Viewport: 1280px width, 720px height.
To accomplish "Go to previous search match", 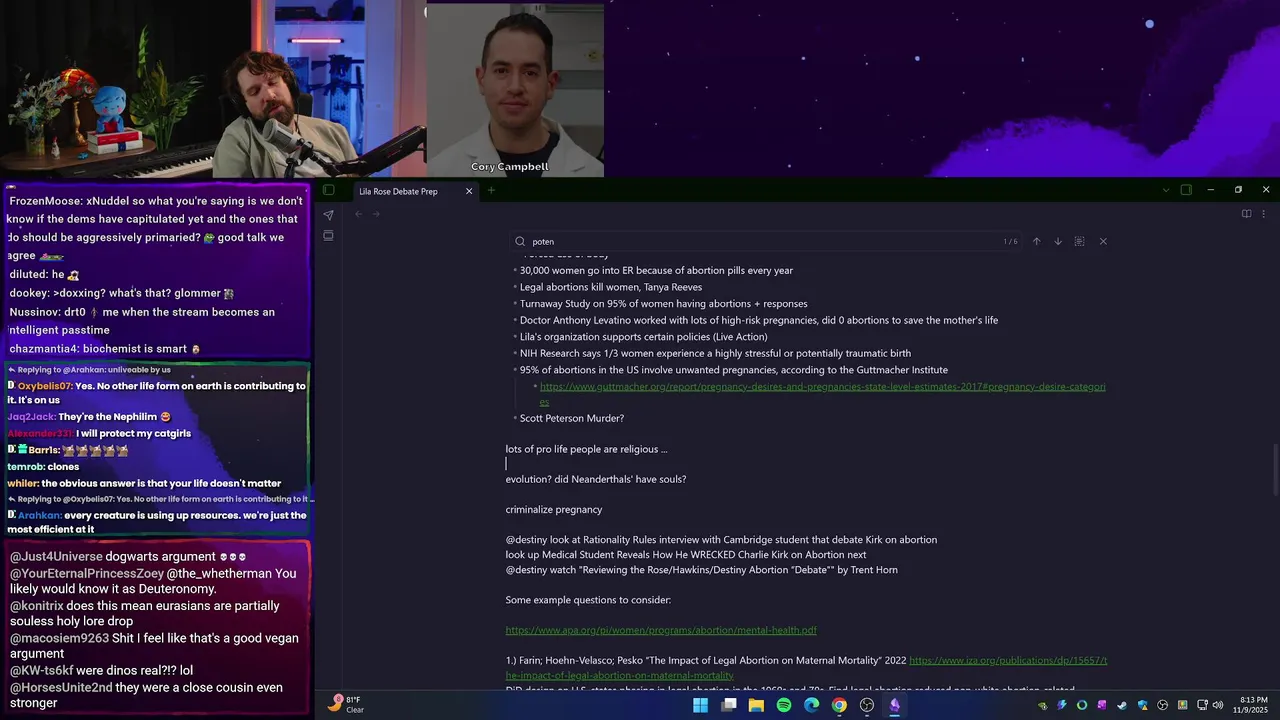I will click(1036, 241).
